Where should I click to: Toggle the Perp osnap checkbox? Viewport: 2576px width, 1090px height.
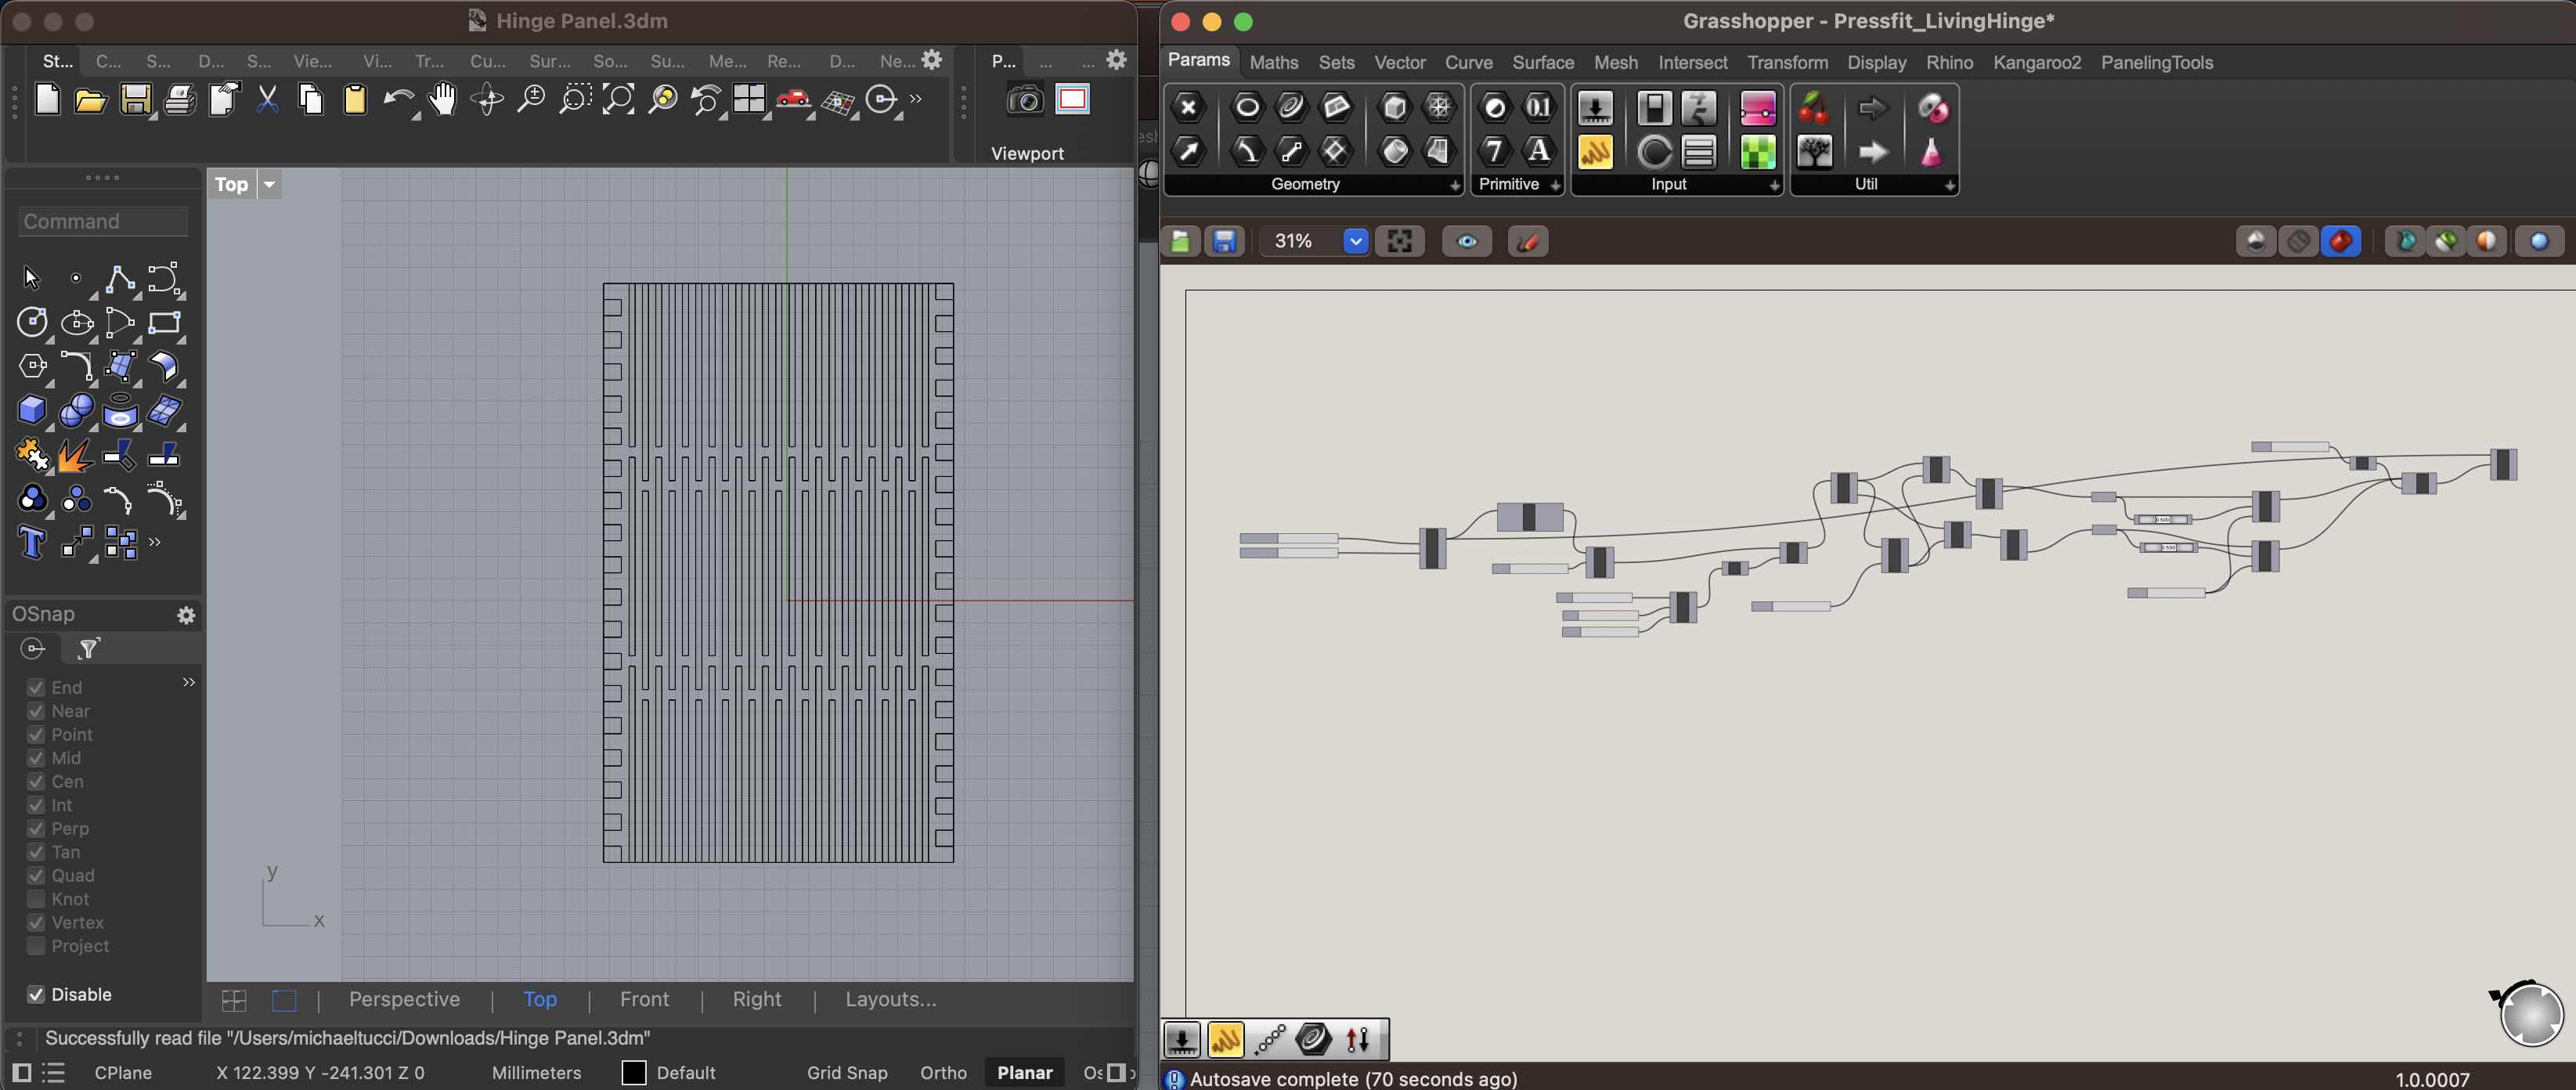36,828
